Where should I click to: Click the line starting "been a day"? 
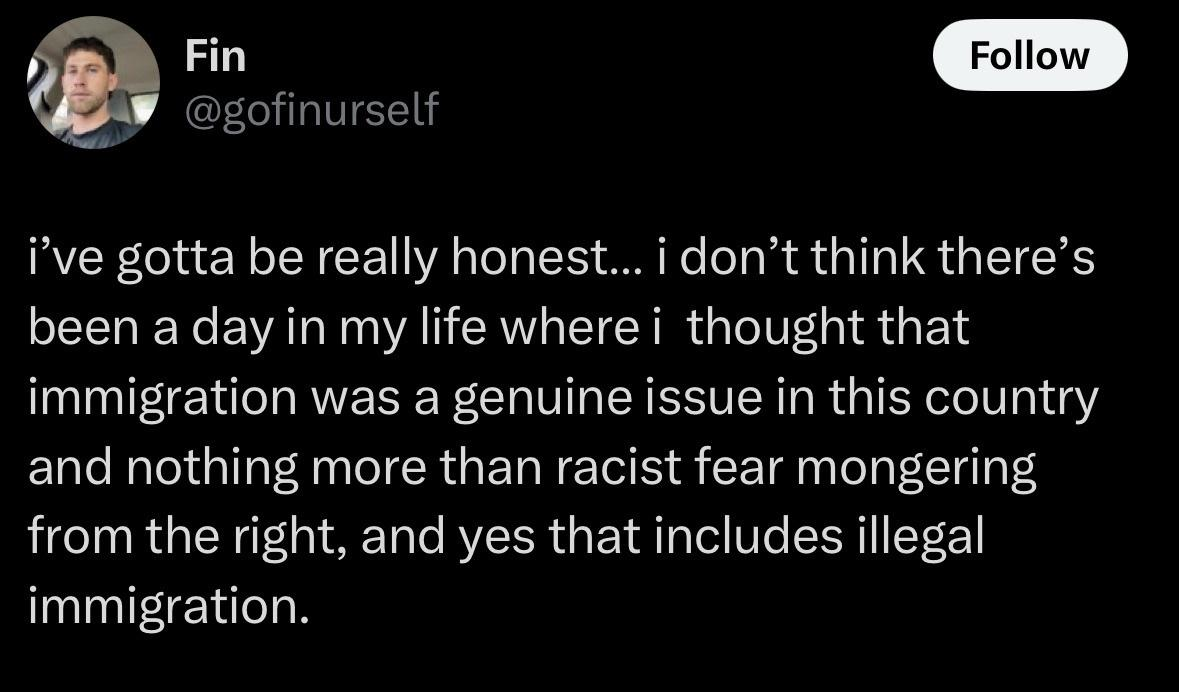[x=499, y=329]
